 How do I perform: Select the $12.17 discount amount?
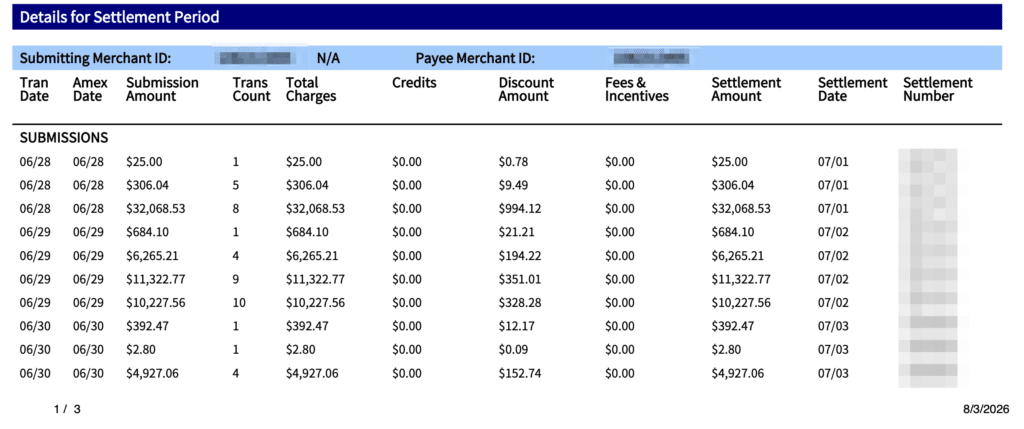(517, 326)
